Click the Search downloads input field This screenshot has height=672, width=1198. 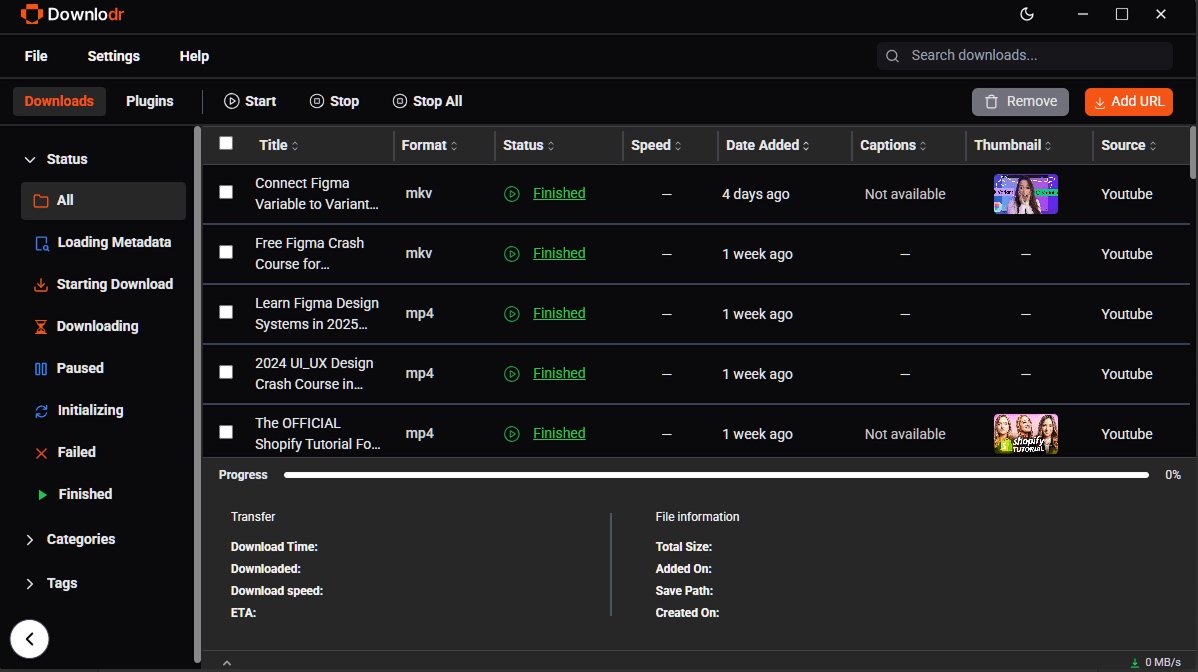click(1025, 56)
